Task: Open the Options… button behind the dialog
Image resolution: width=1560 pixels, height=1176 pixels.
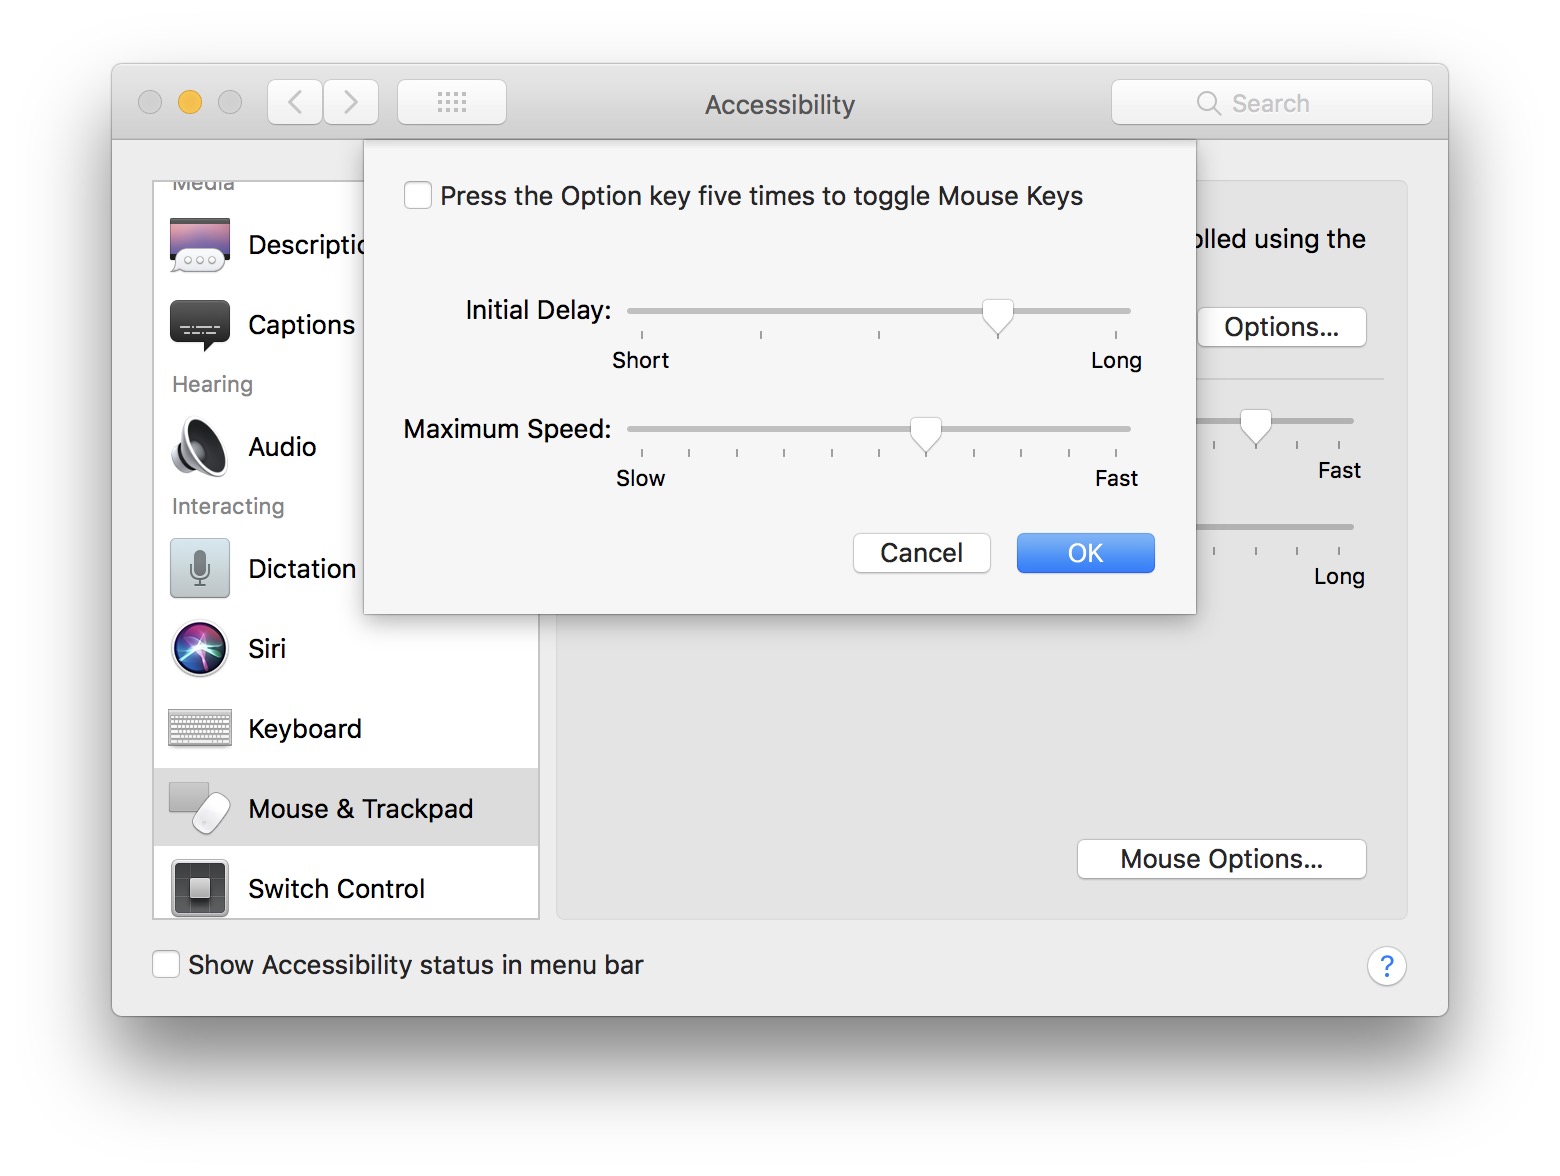Action: pos(1281,327)
